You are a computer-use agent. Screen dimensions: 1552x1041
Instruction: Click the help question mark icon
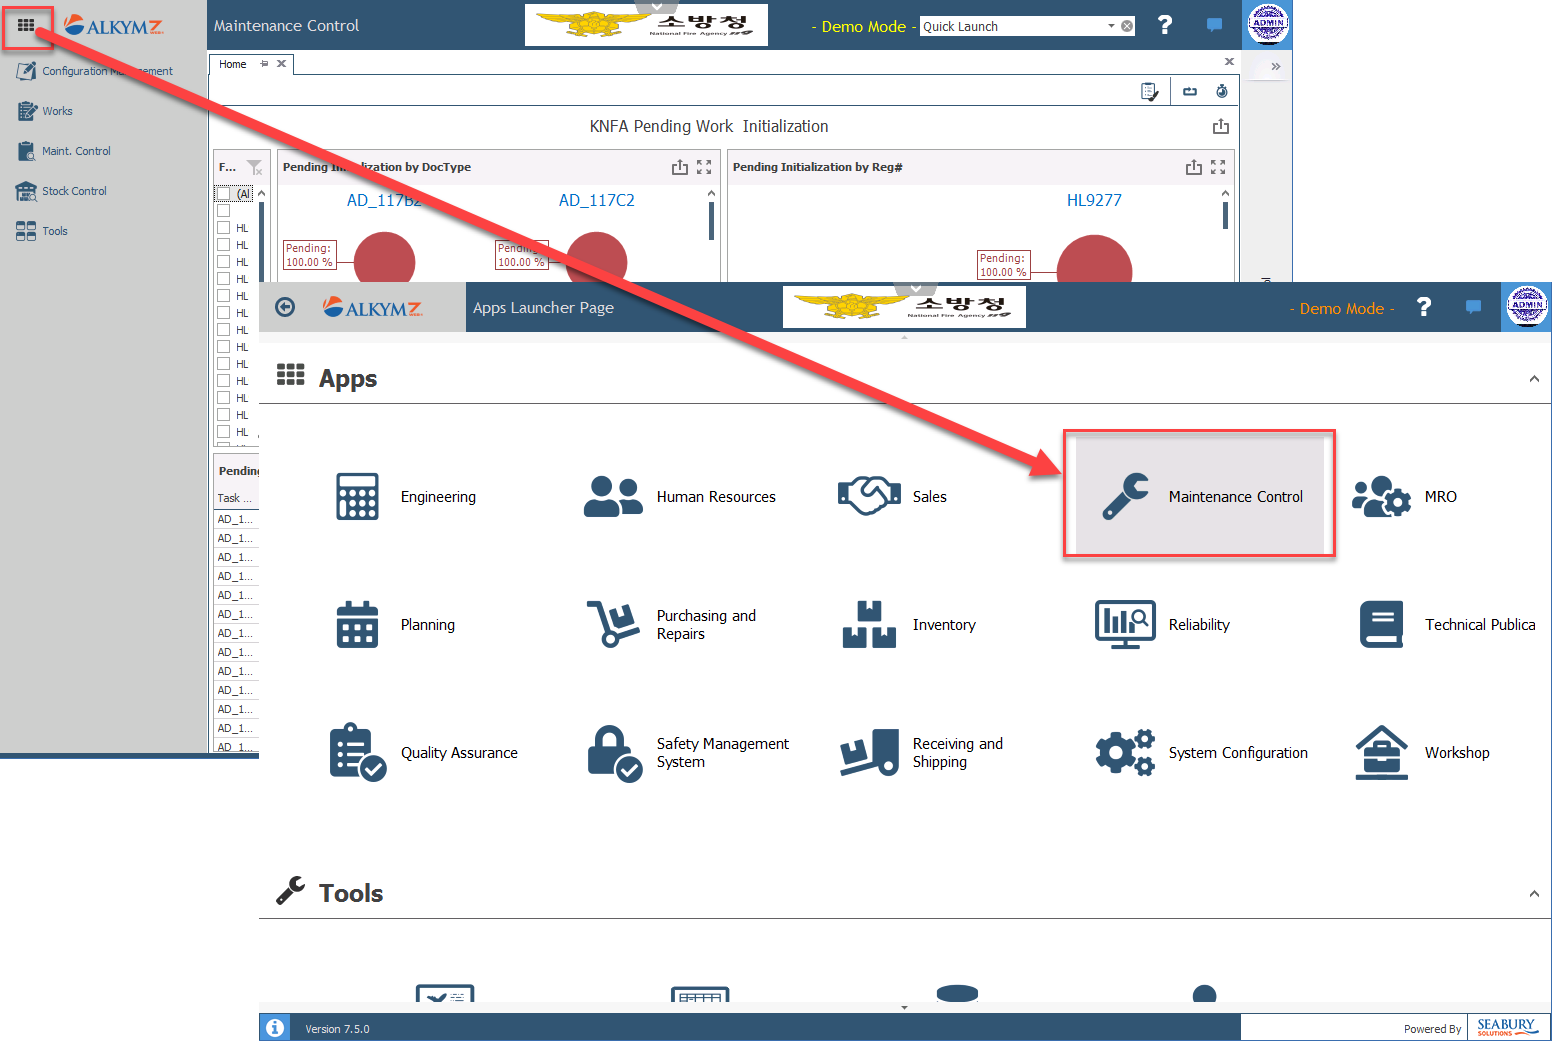1424,308
